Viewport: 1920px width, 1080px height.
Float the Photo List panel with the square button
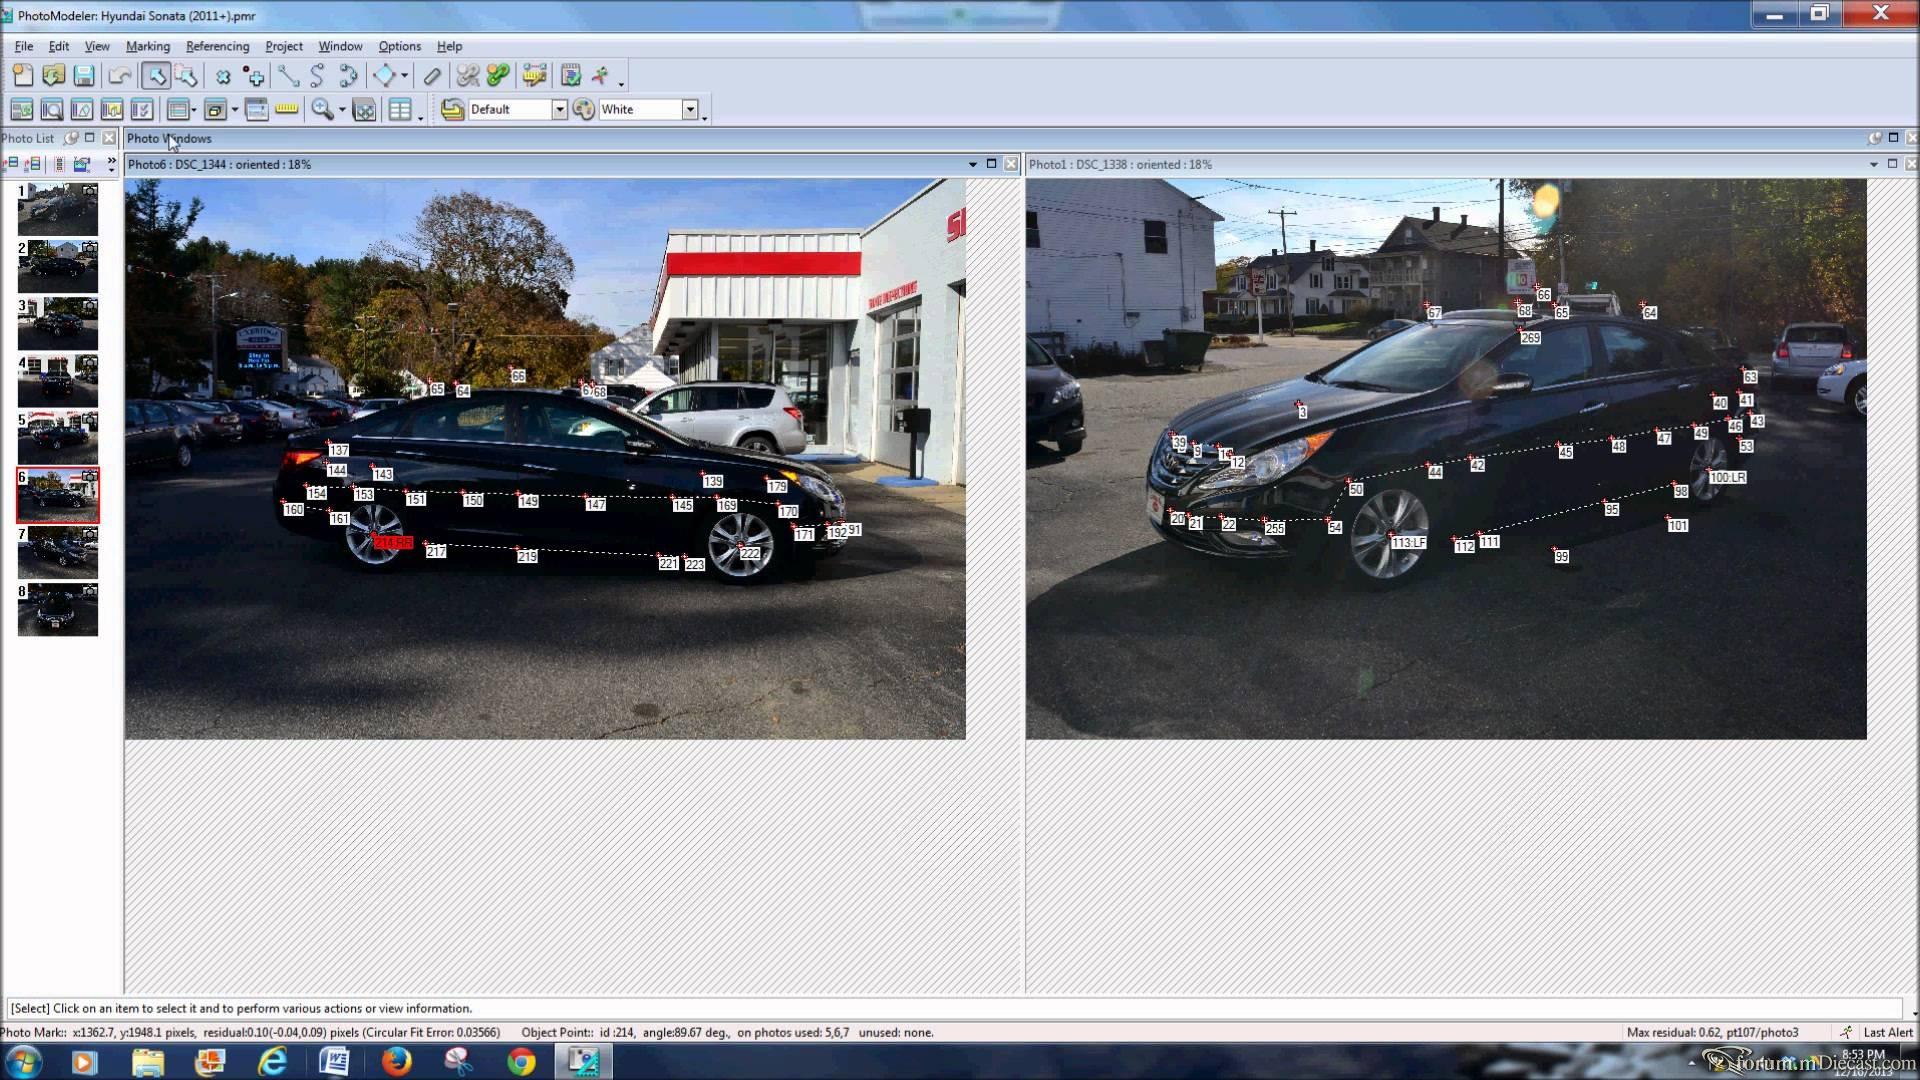pos(90,138)
